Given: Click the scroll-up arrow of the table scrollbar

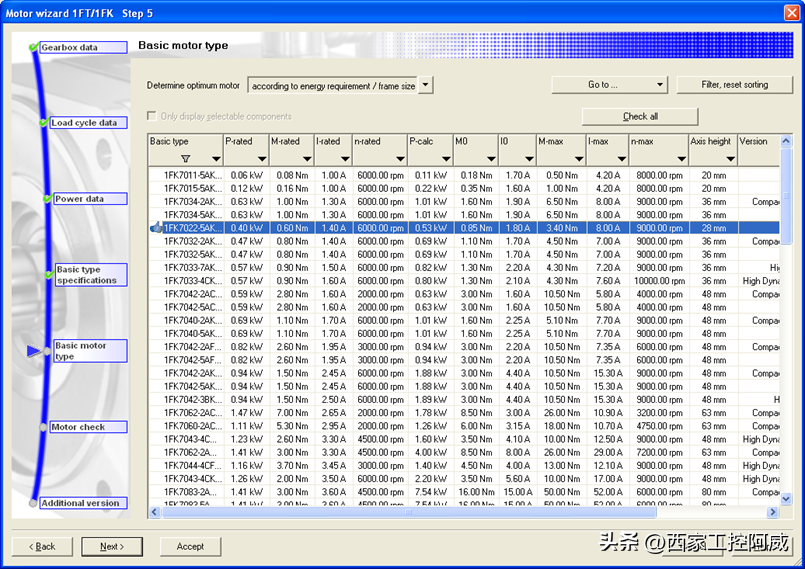Looking at the screenshot, I should [x=786, y=141].
